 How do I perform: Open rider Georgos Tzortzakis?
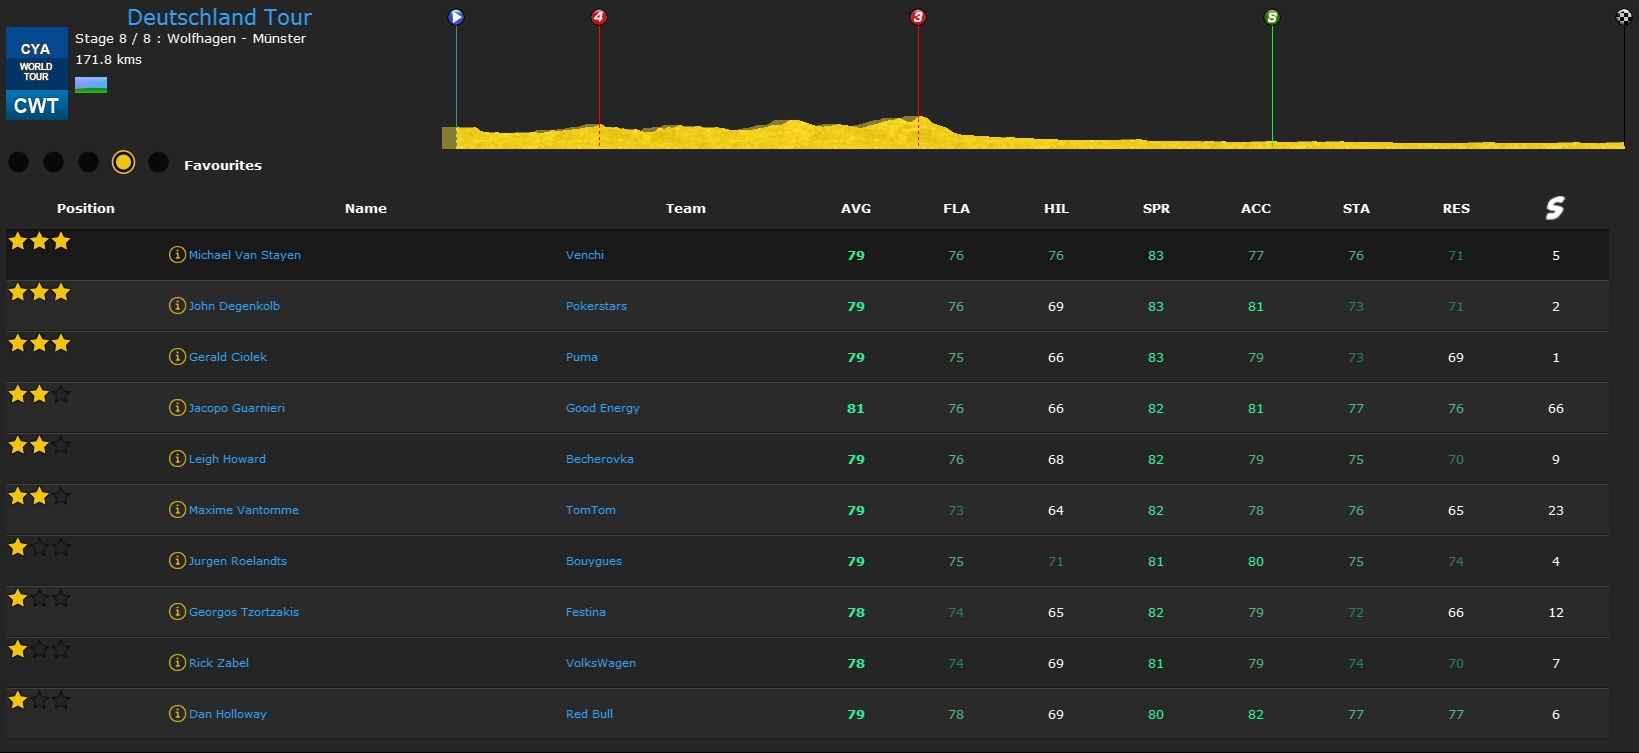(244, 612)
